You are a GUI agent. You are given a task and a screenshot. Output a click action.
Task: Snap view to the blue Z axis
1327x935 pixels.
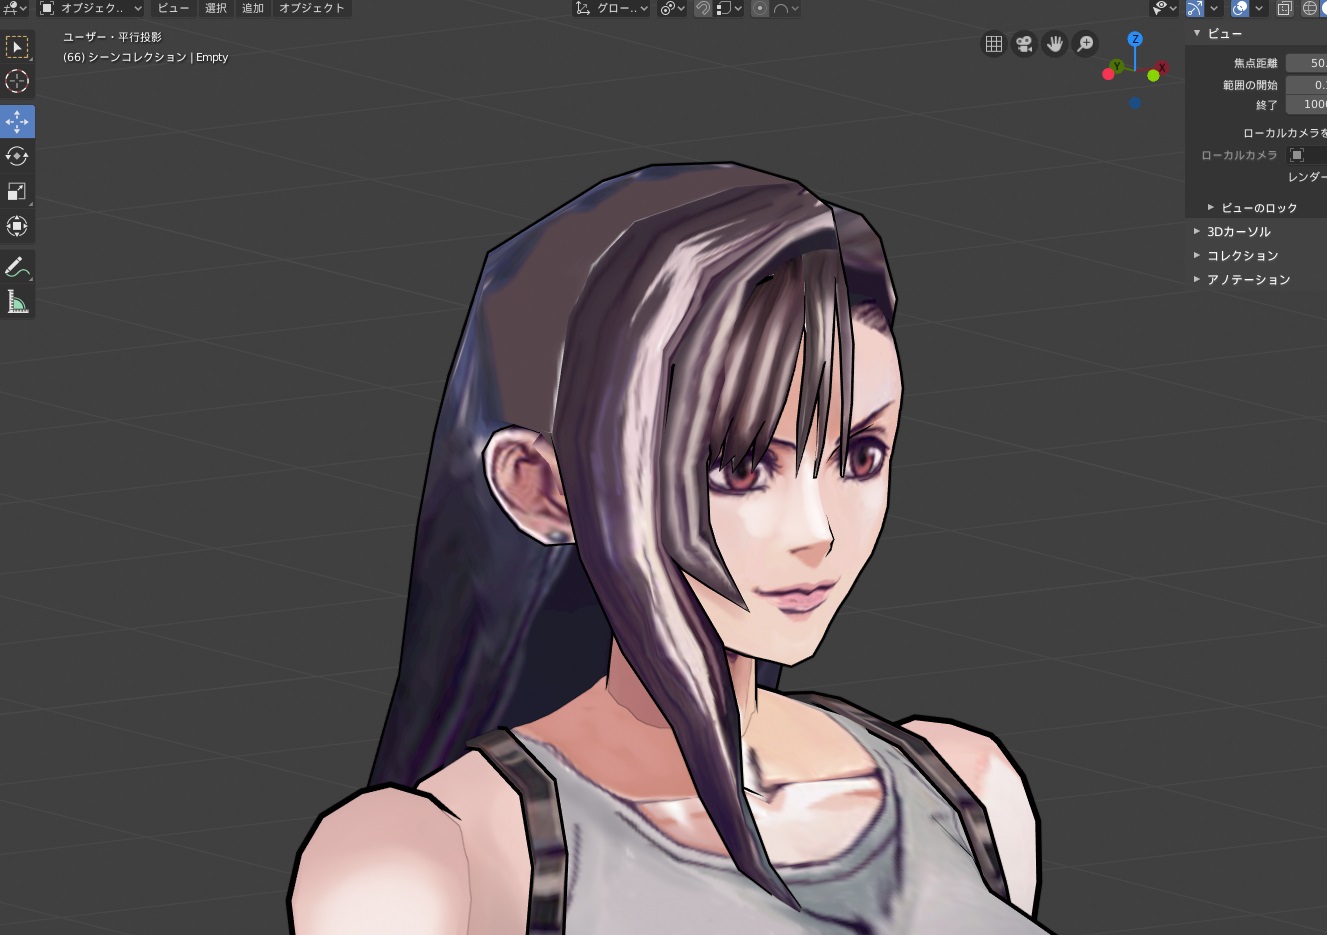[1135, 39]
